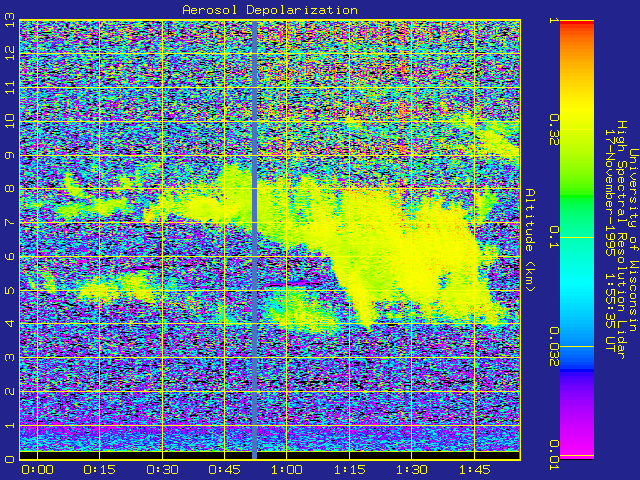This screenshot has width=640, height=480.
Task: Click the 1:15 time axis label
Action: click(349, 470)
